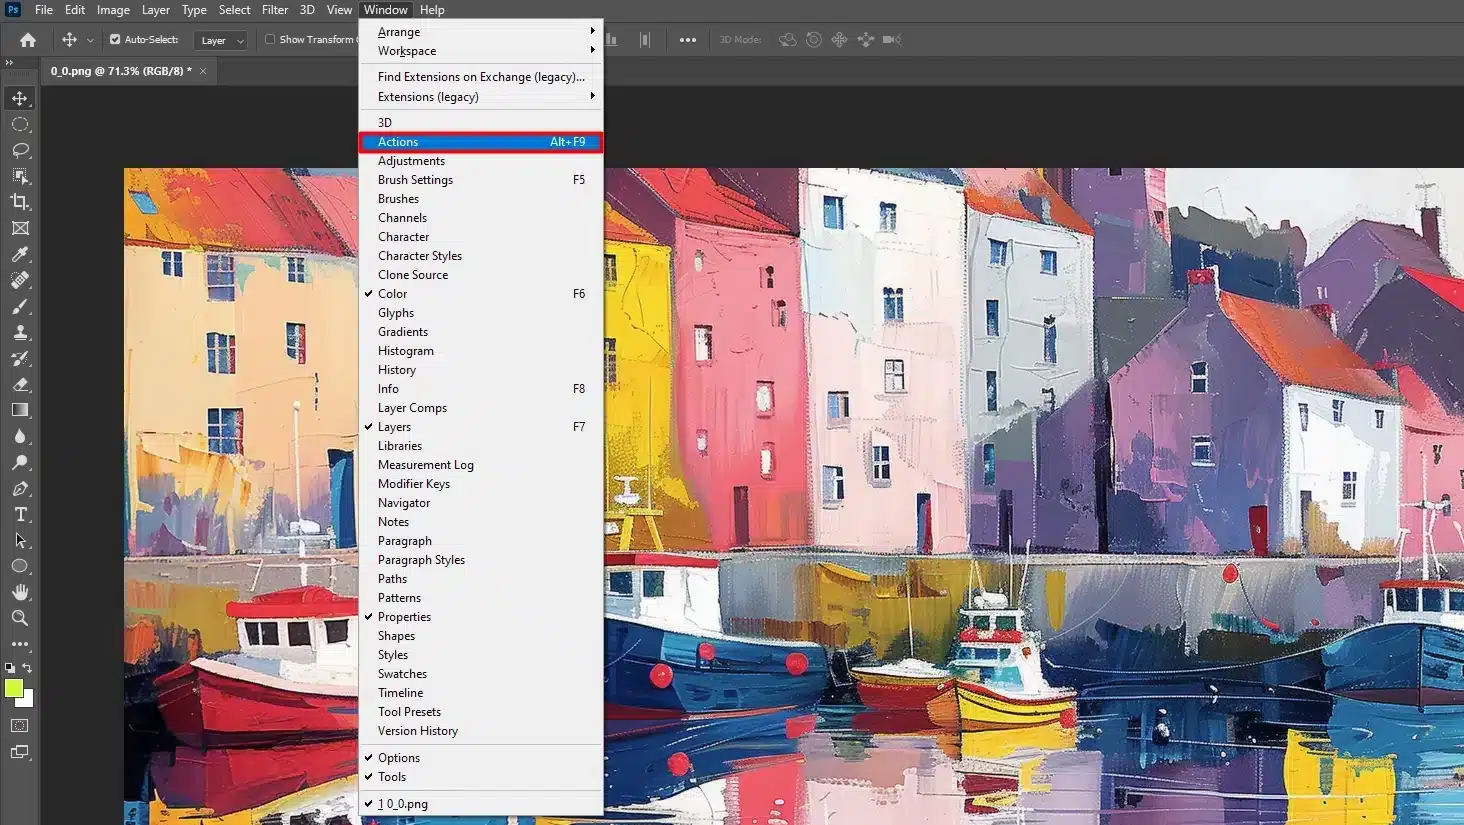The width and height of the screenshot is (1464, 825).
Task: Click Find Extensions on Exchange (legacy)
Action: click(481, 77)
